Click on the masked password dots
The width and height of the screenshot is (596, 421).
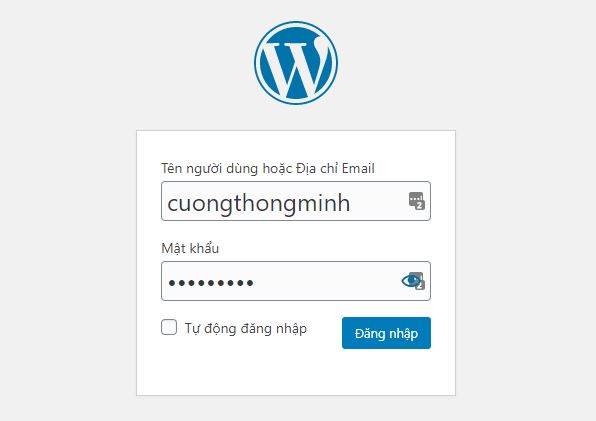tap(211, 283)
